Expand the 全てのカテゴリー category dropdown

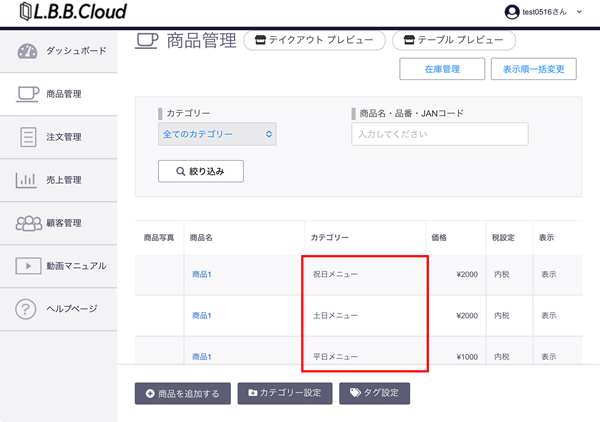(217, 134)
